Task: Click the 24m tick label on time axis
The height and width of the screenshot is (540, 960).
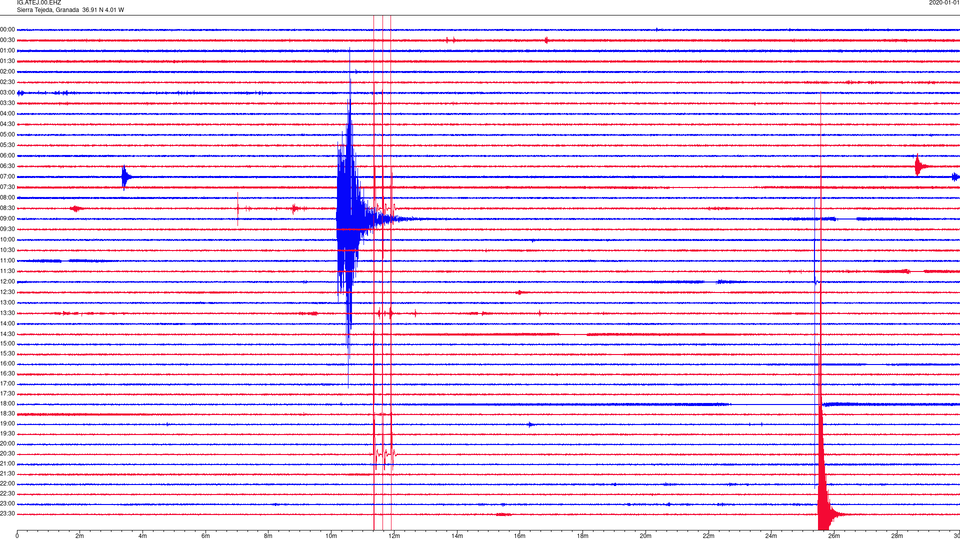Action: point(771,536)
